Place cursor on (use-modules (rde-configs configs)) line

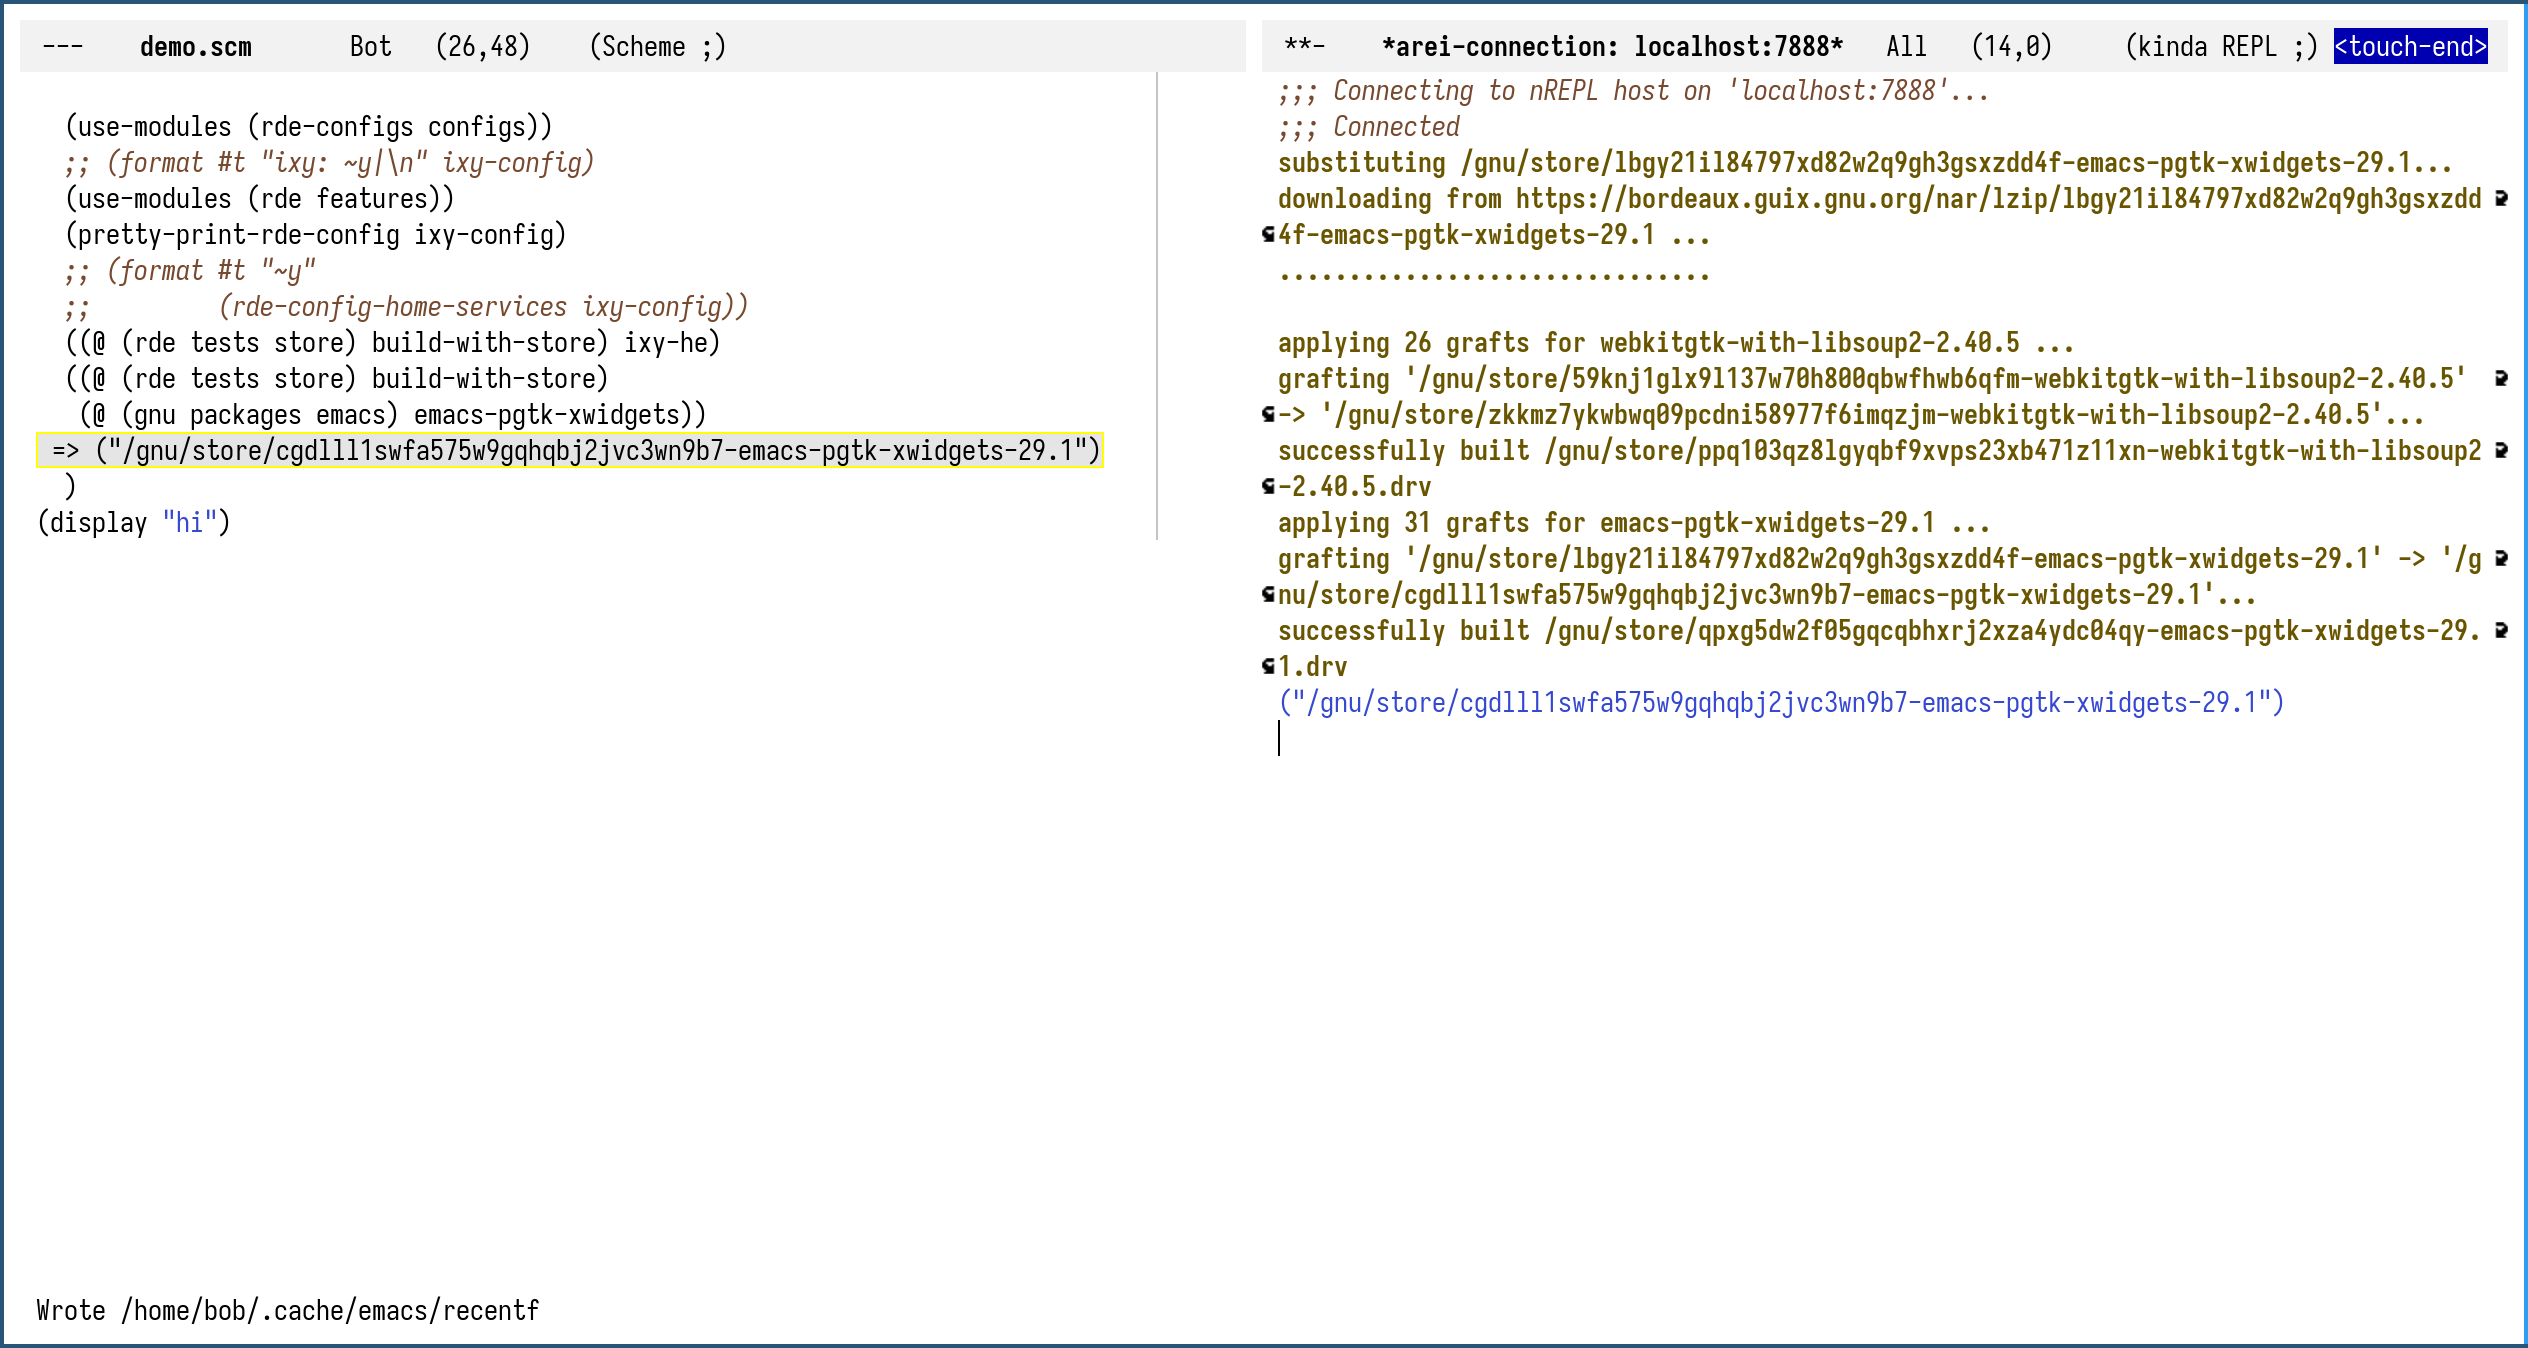[x=309, y=127]
